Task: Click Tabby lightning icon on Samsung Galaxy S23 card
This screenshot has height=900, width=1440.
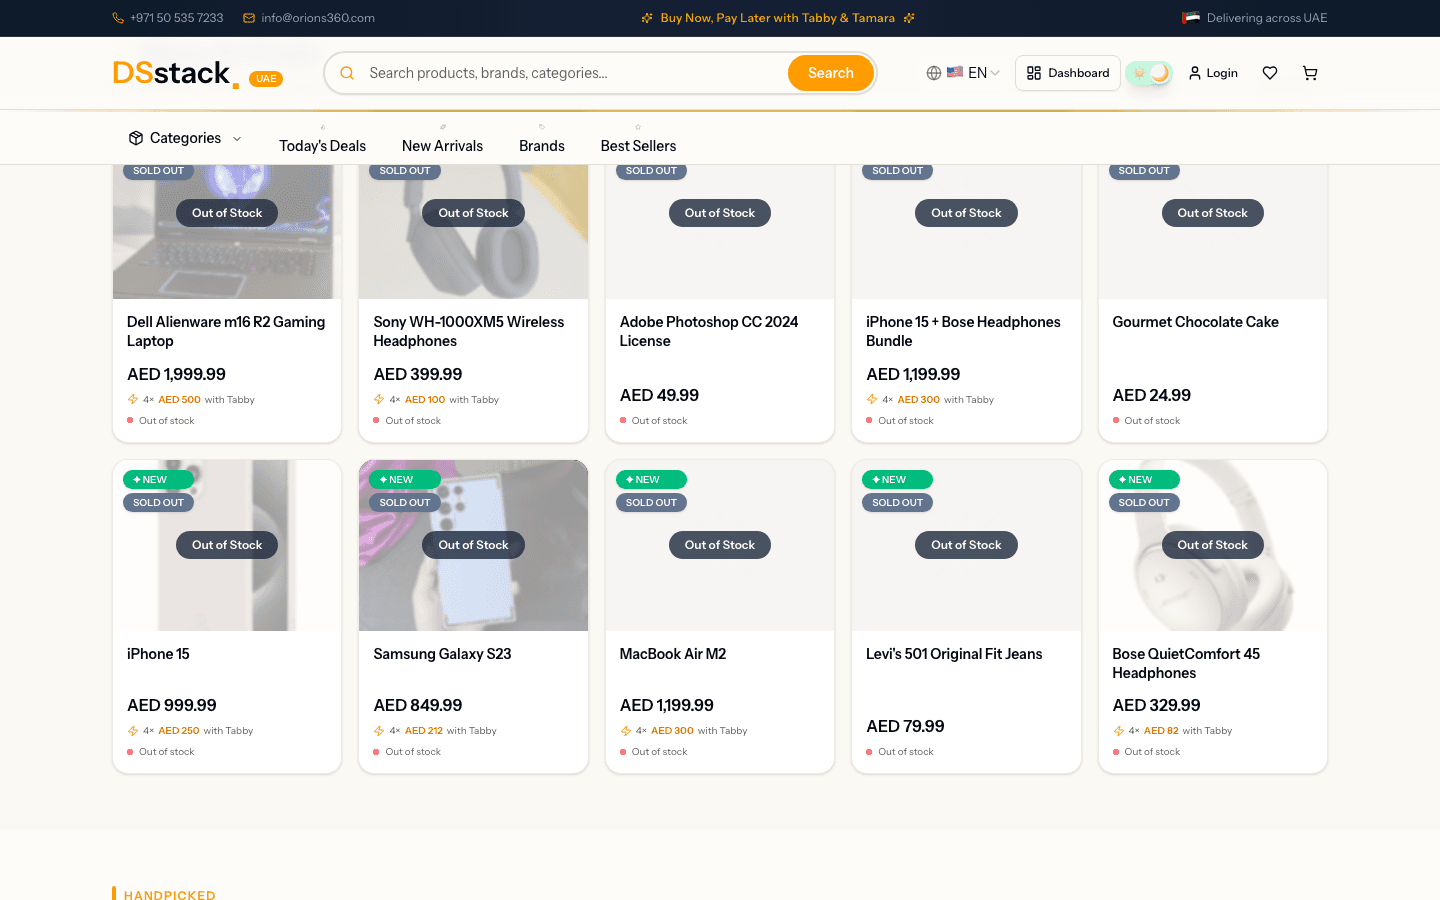Action: [379, 731]
